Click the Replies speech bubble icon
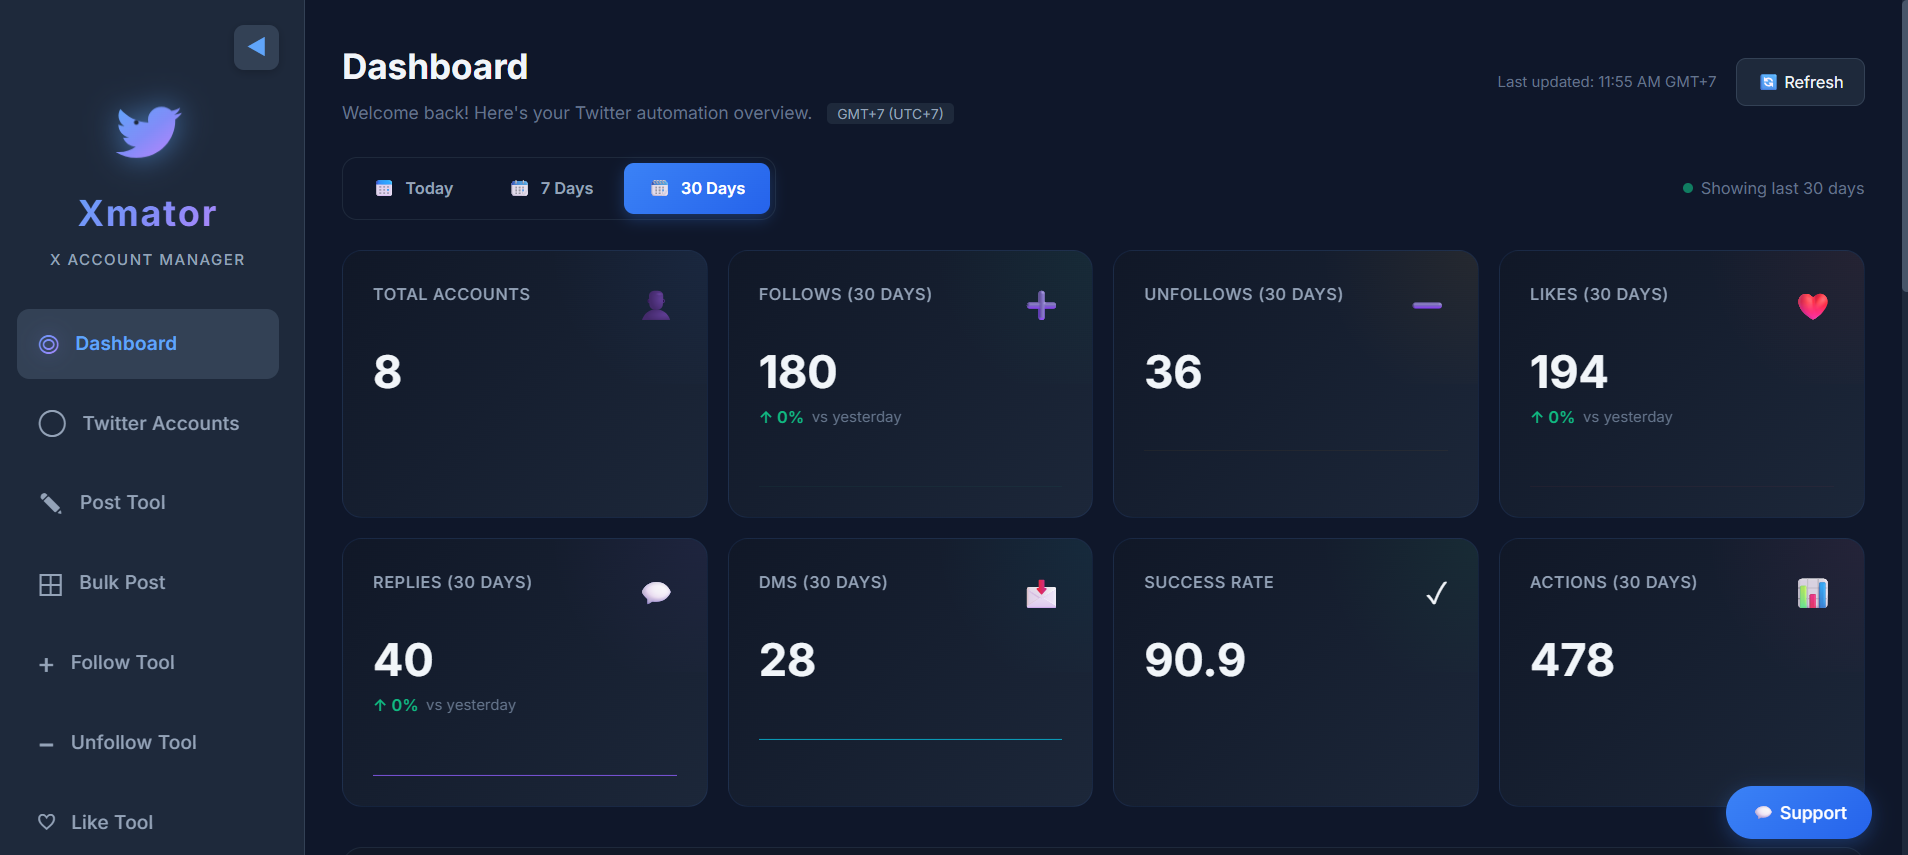The image size is (1908, 855). point(656,593)
